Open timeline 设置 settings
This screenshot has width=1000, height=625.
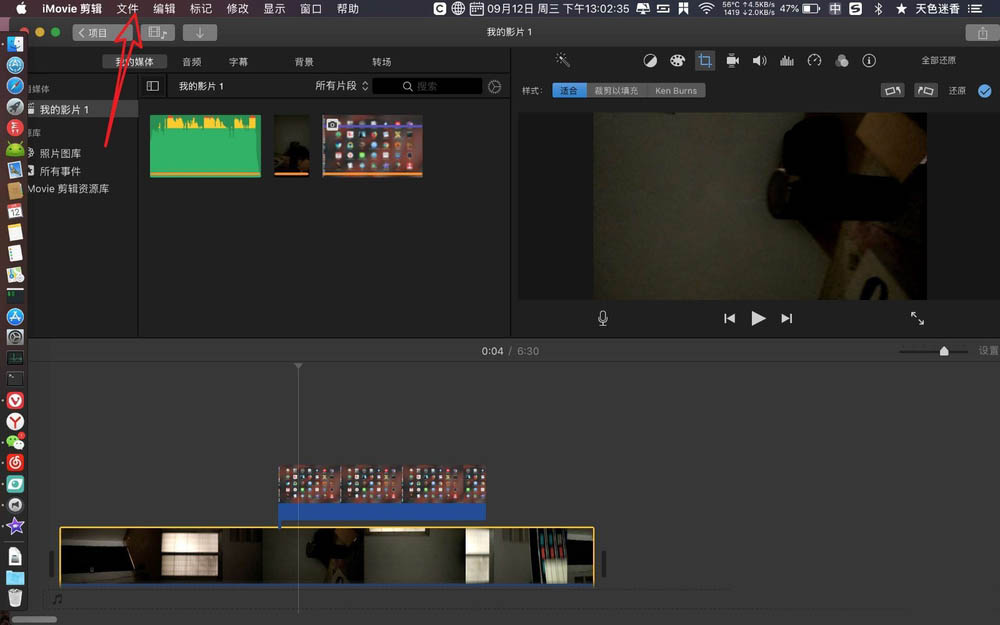tap(989, 351)
